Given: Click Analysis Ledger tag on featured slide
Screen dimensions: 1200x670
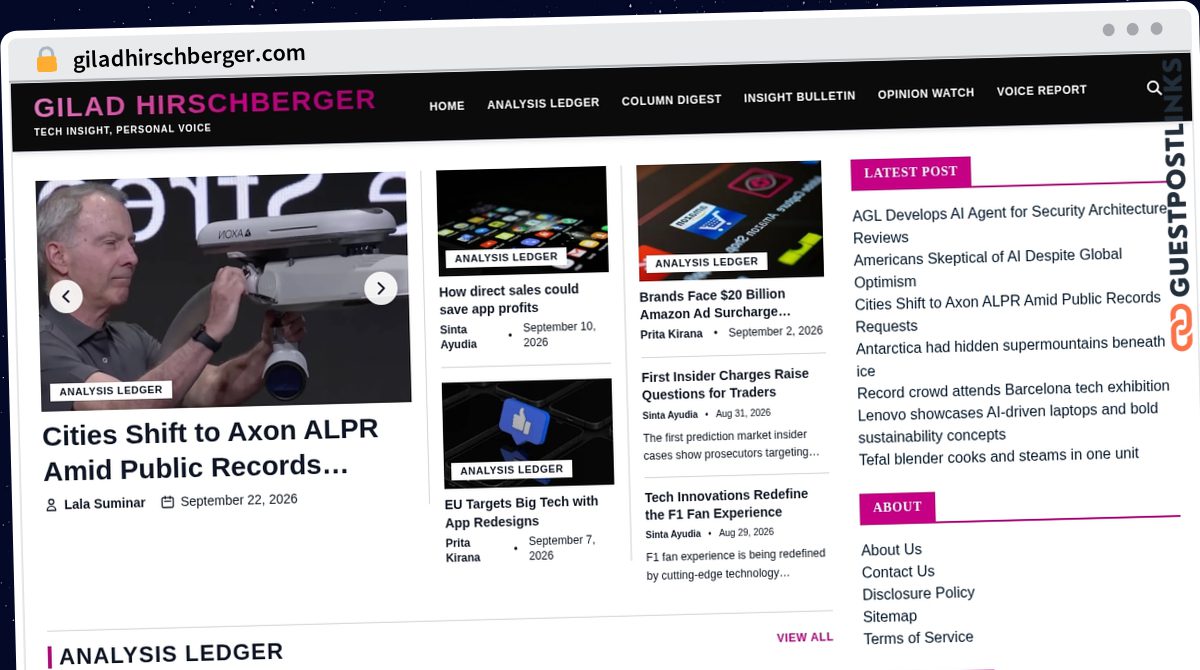Looking at the screenshot, I should 111,390.
